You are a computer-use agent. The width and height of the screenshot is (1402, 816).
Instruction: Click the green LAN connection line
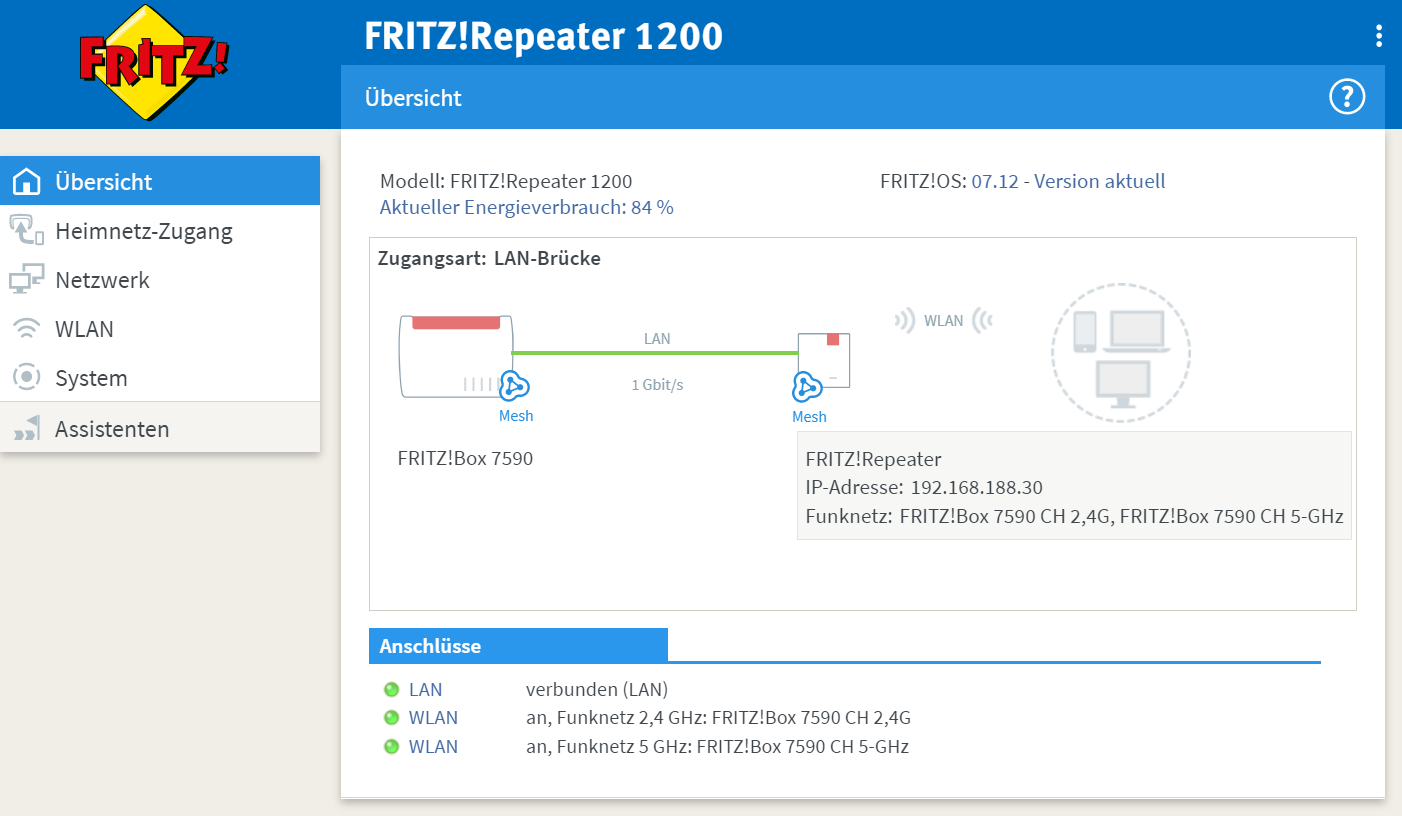point(654,353)
